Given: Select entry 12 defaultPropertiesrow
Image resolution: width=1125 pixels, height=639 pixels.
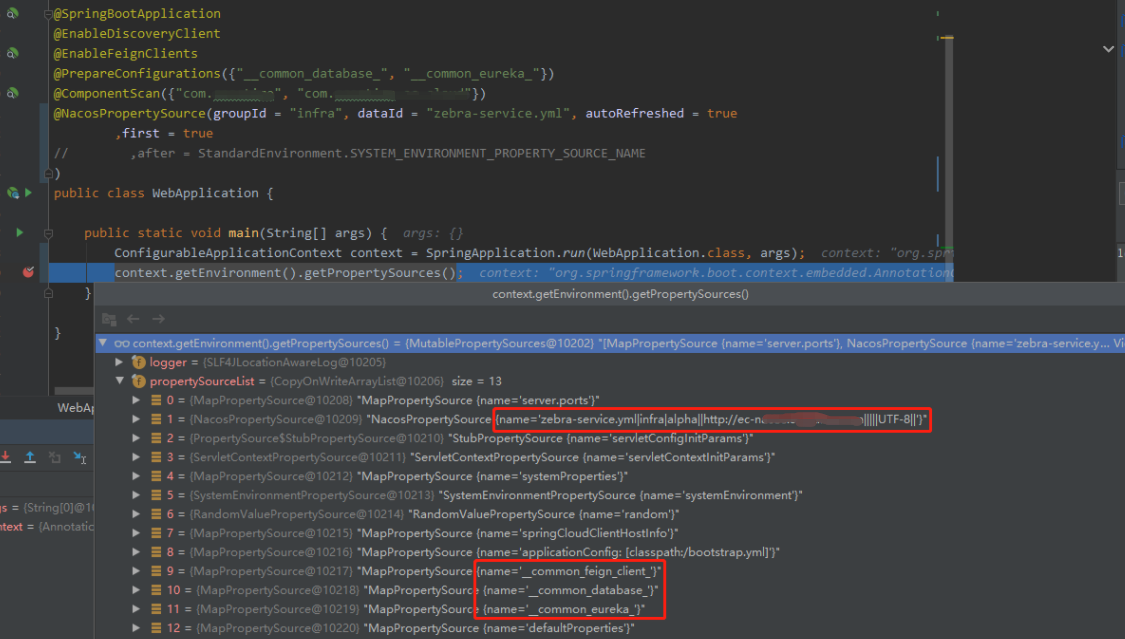Looking at the screenshot, I should click(x=610, y=628).
